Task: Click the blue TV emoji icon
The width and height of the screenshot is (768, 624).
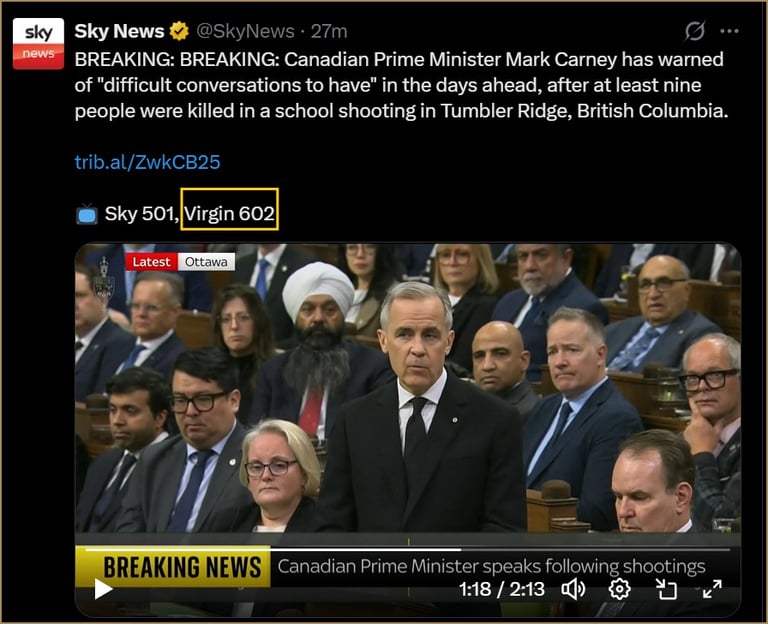Action: pyautogui.click(x=87, y=215)
